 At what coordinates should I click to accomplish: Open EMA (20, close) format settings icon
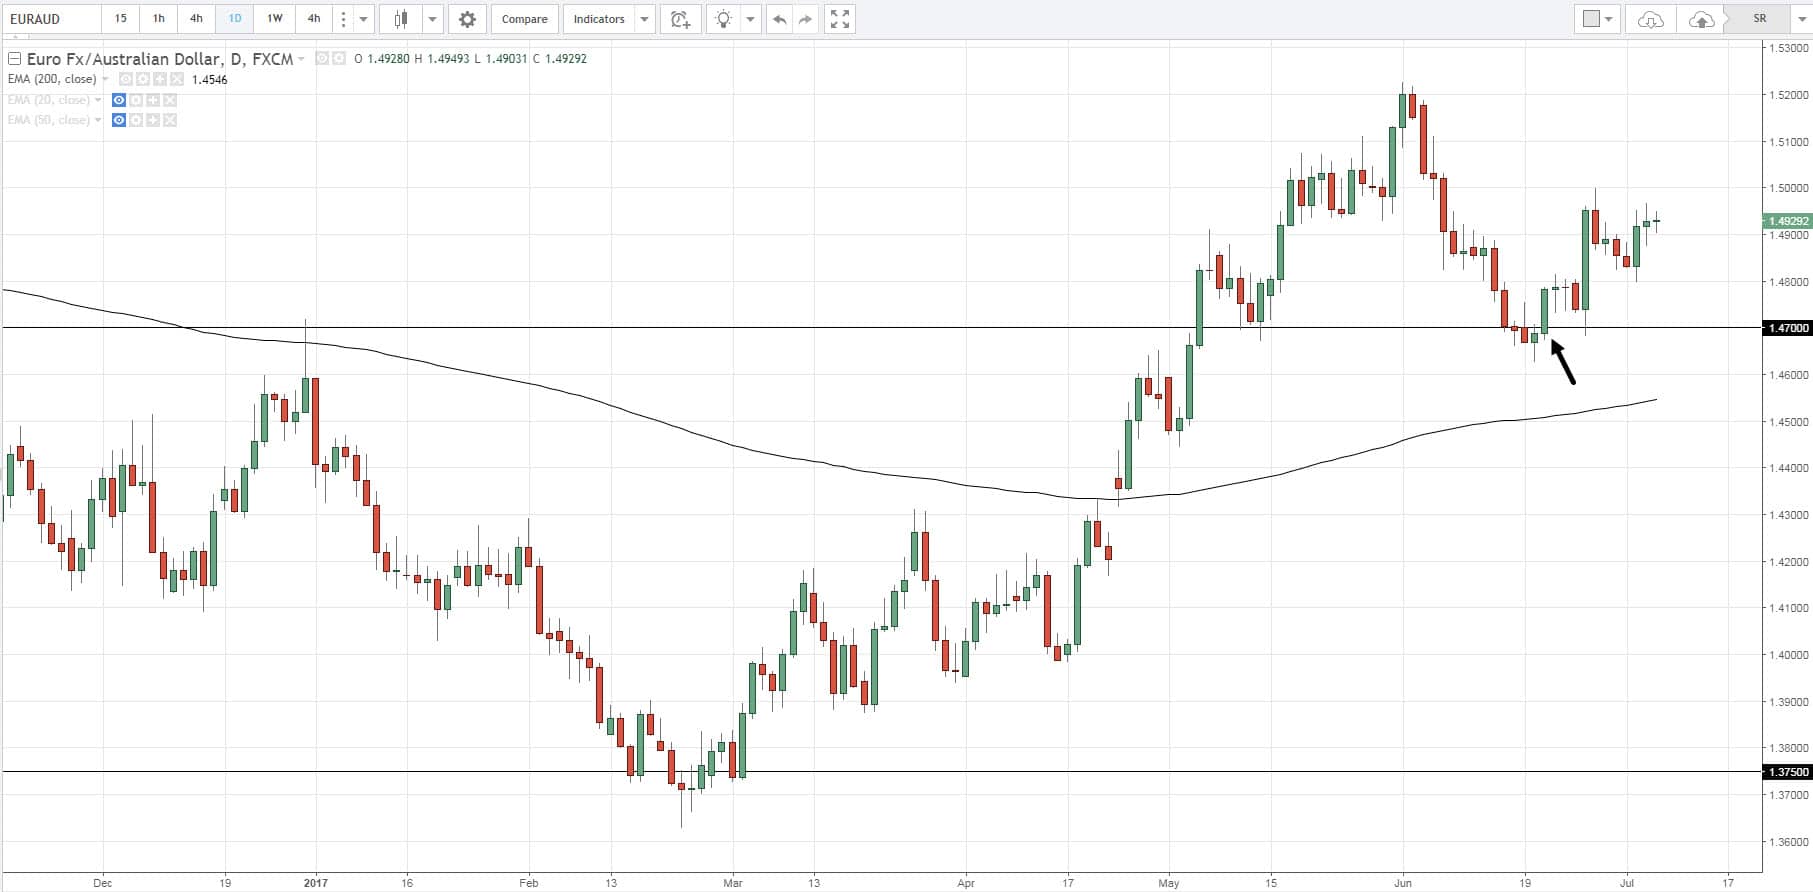coord(136,100)
